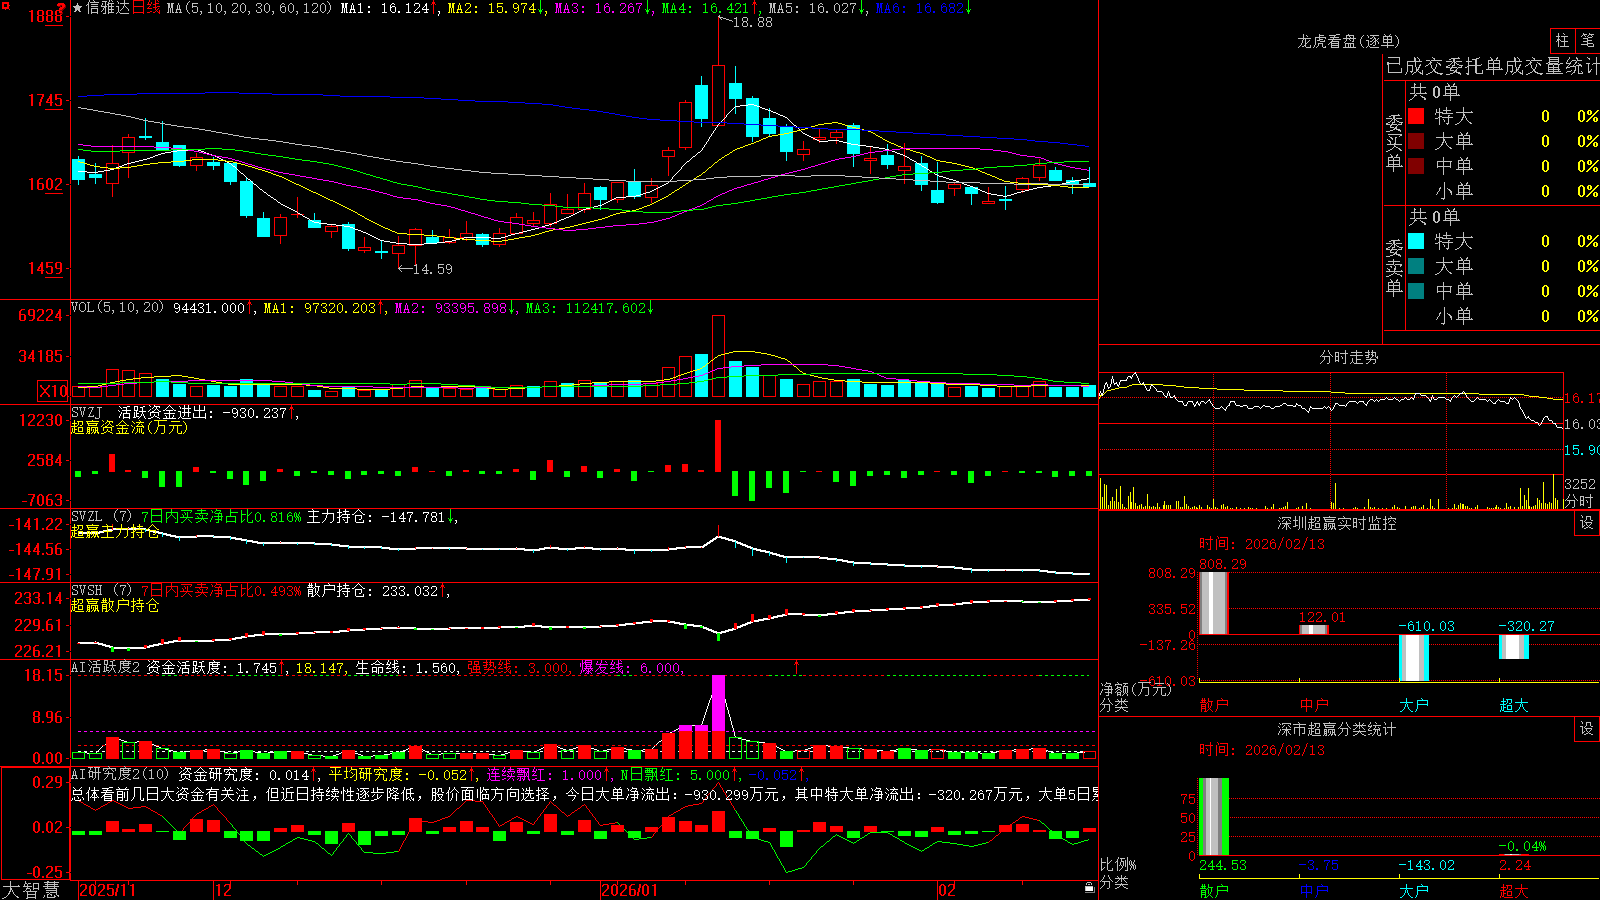Click the 分时走势 panel title
1600x900 pixels.
[x=1349, y=357]
